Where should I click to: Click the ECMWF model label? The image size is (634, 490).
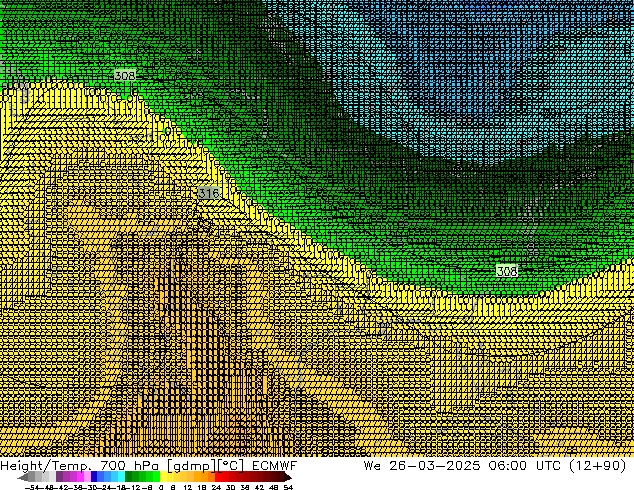(x=275, y=465)
